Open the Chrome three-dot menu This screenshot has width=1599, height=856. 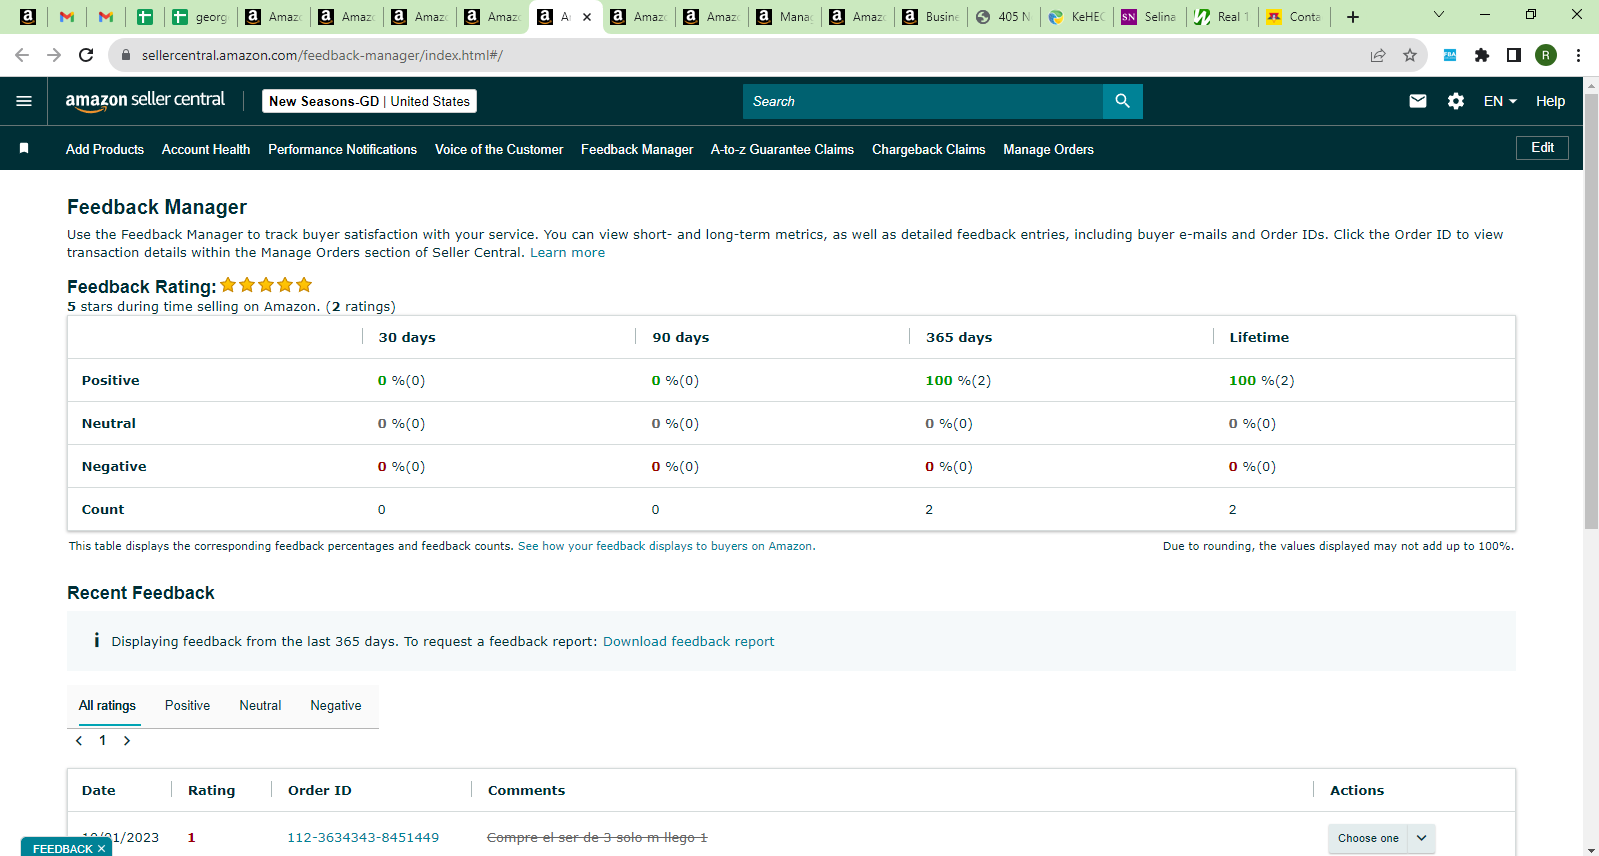1578,55
